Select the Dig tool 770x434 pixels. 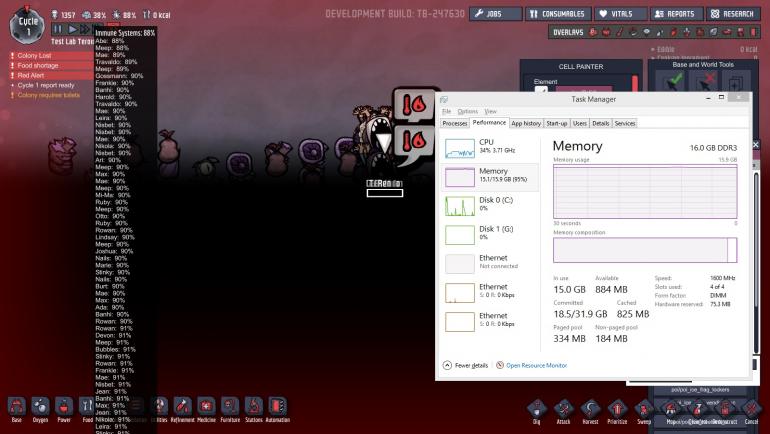click(x=537, y=411)
